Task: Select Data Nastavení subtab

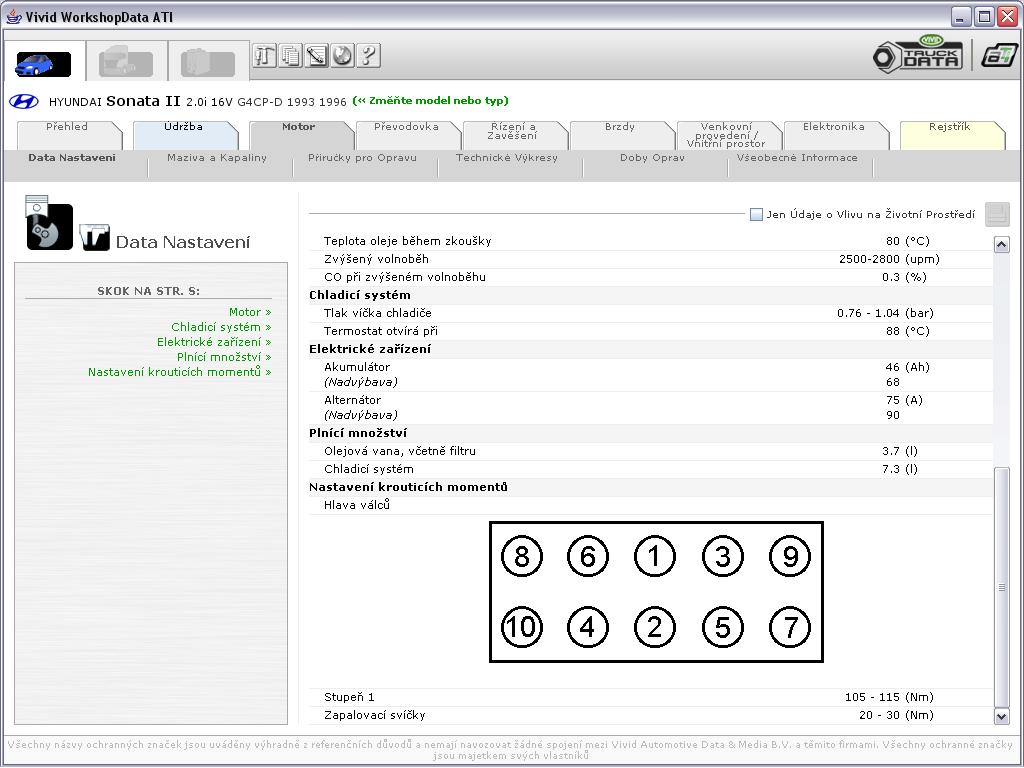Action: (x=72, y=157)
